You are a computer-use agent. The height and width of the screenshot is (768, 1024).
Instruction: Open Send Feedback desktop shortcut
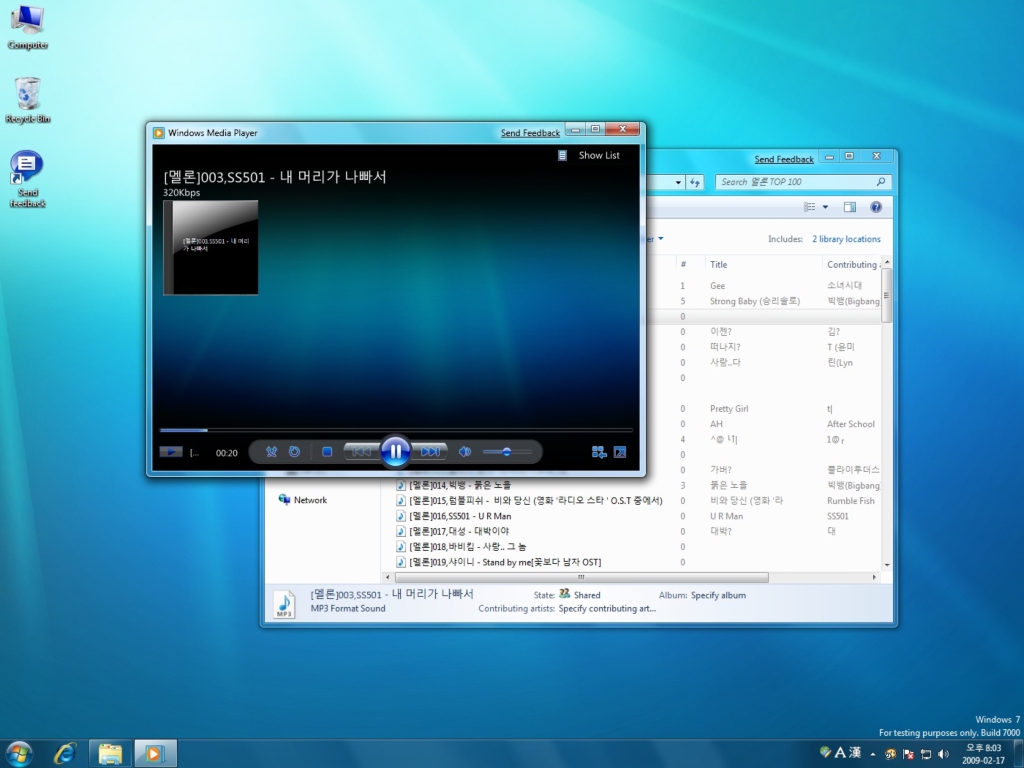27,179
